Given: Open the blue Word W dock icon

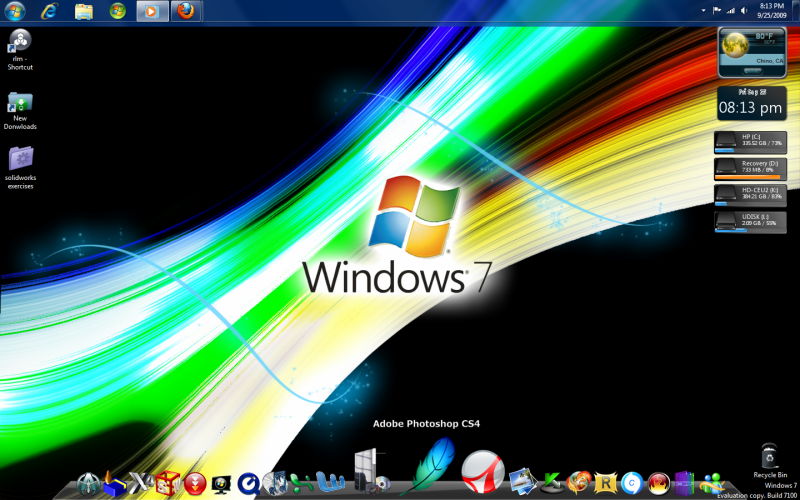Looking at the screenshot, I should [330, 482].
